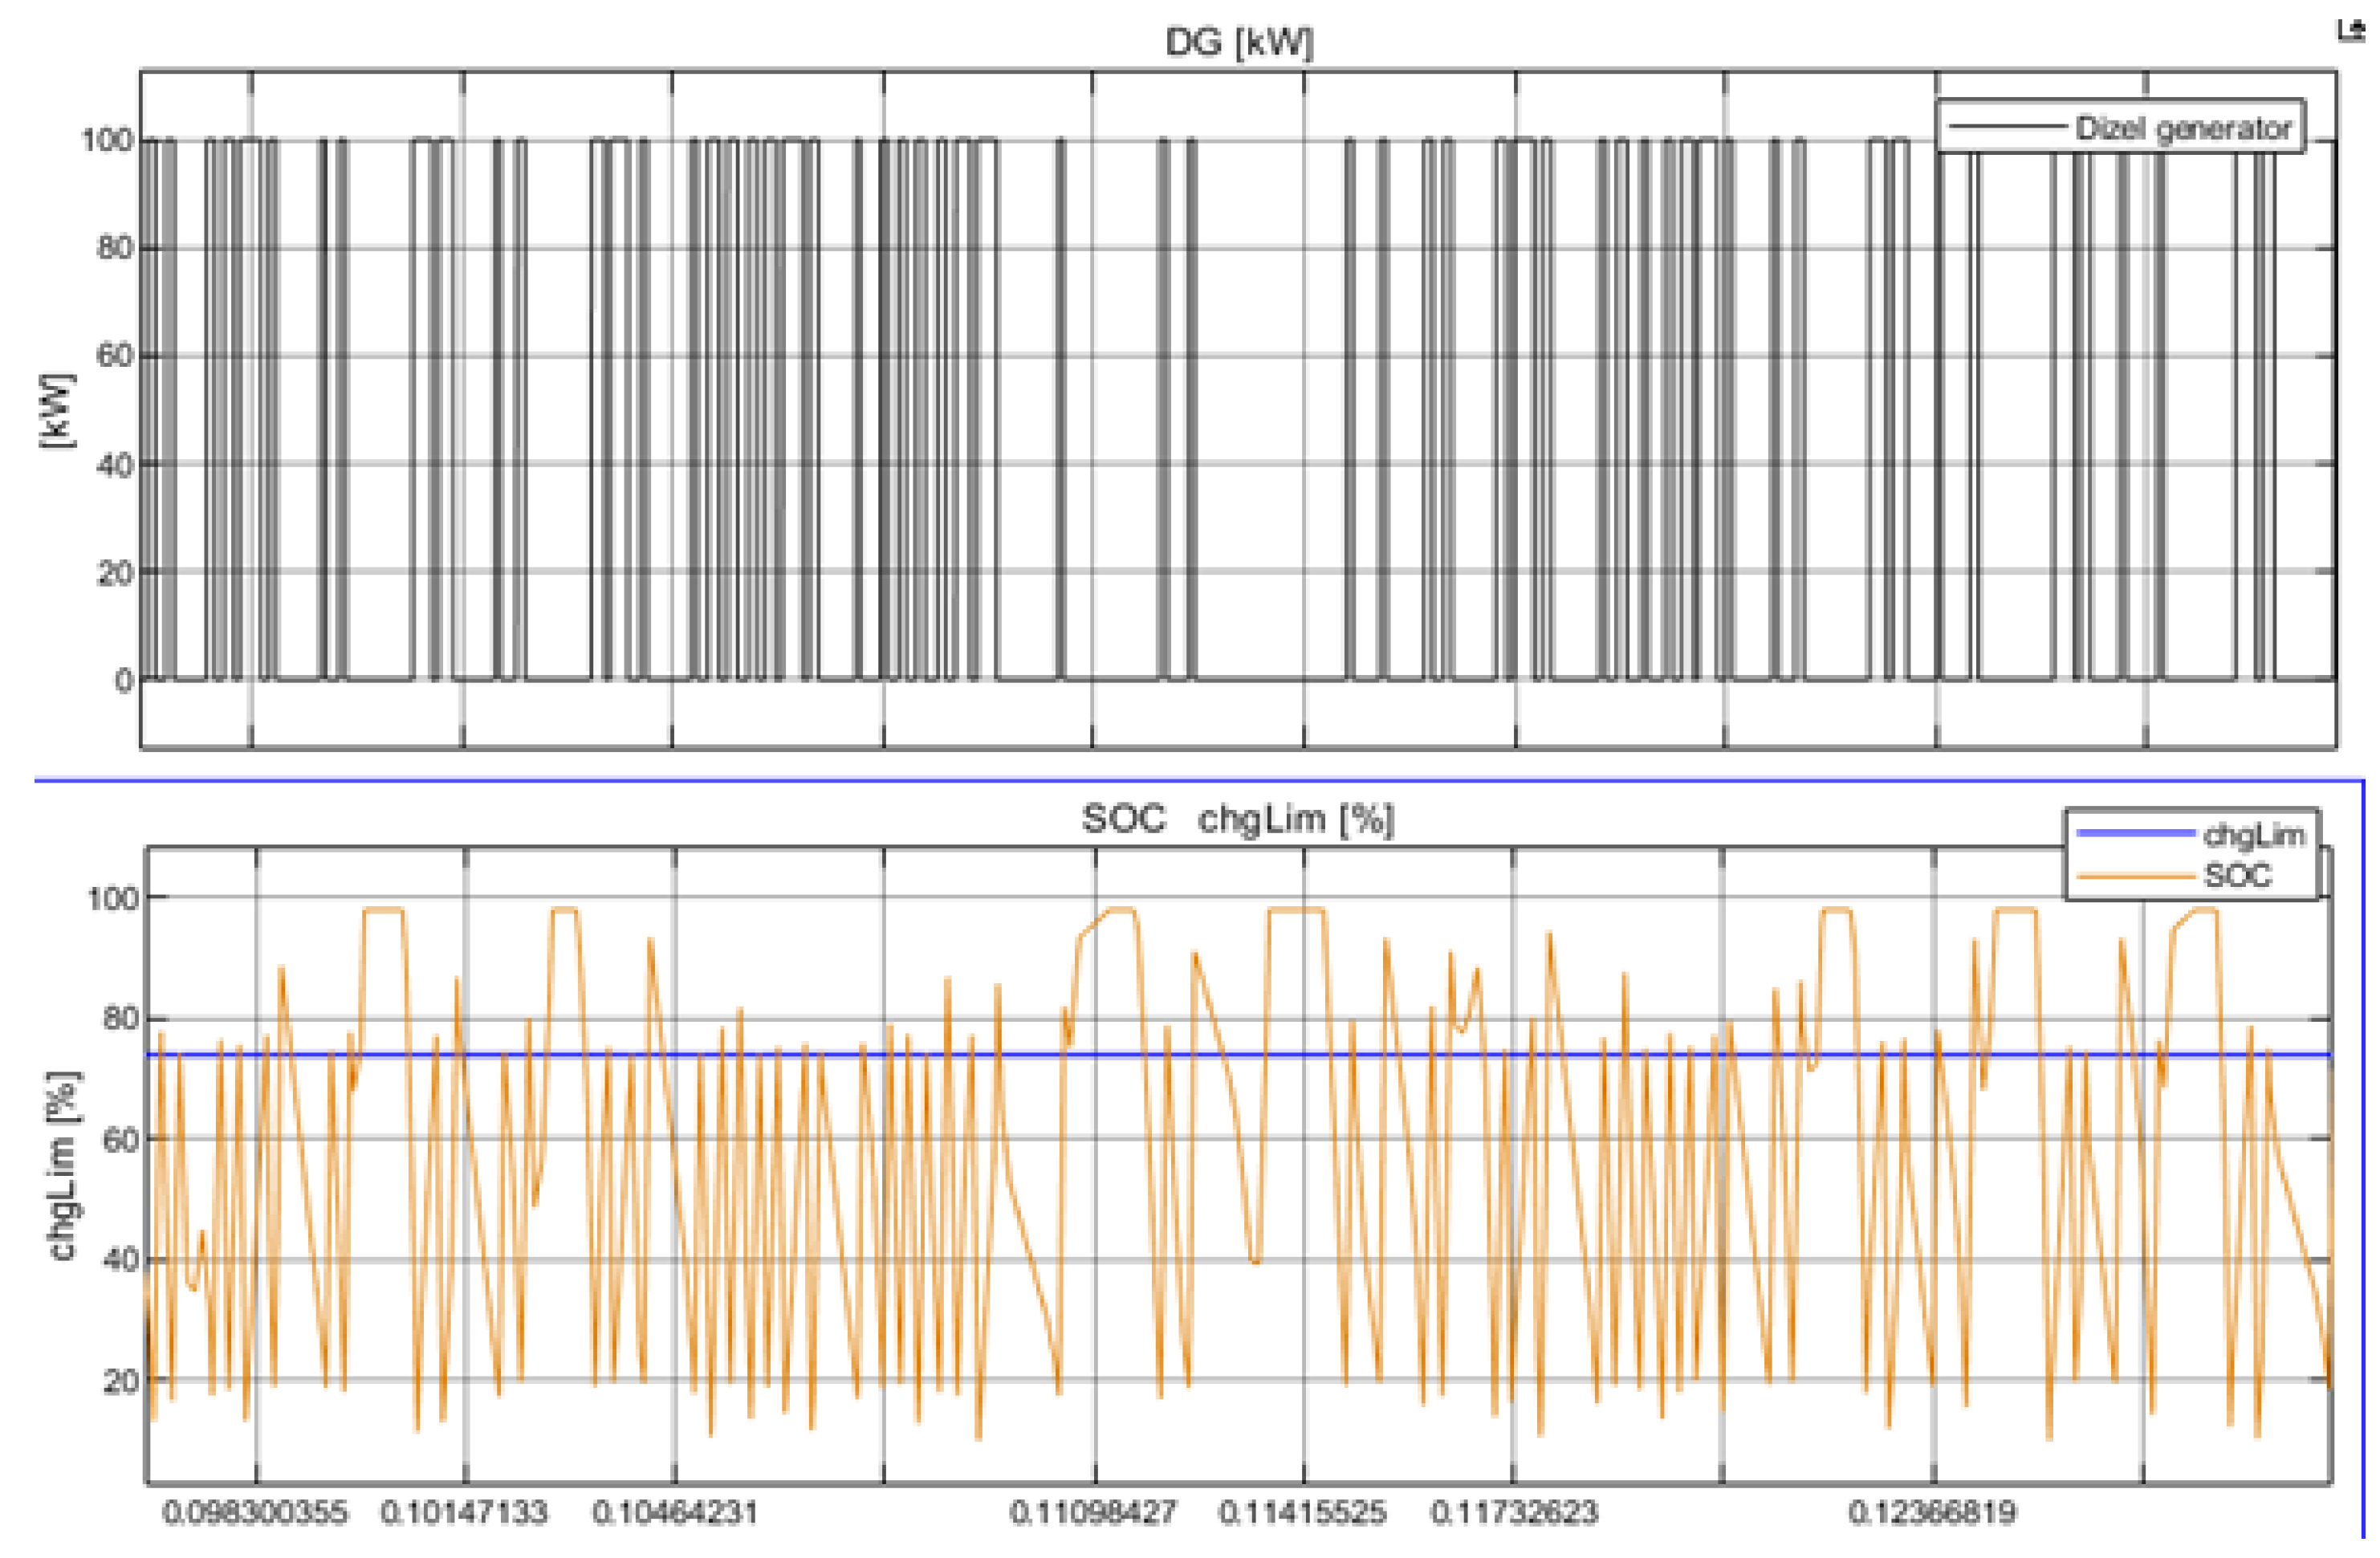2380x1558 pixels.
Task: Select the SOC chgLim [%] plot title
Action: (1237, 819)
